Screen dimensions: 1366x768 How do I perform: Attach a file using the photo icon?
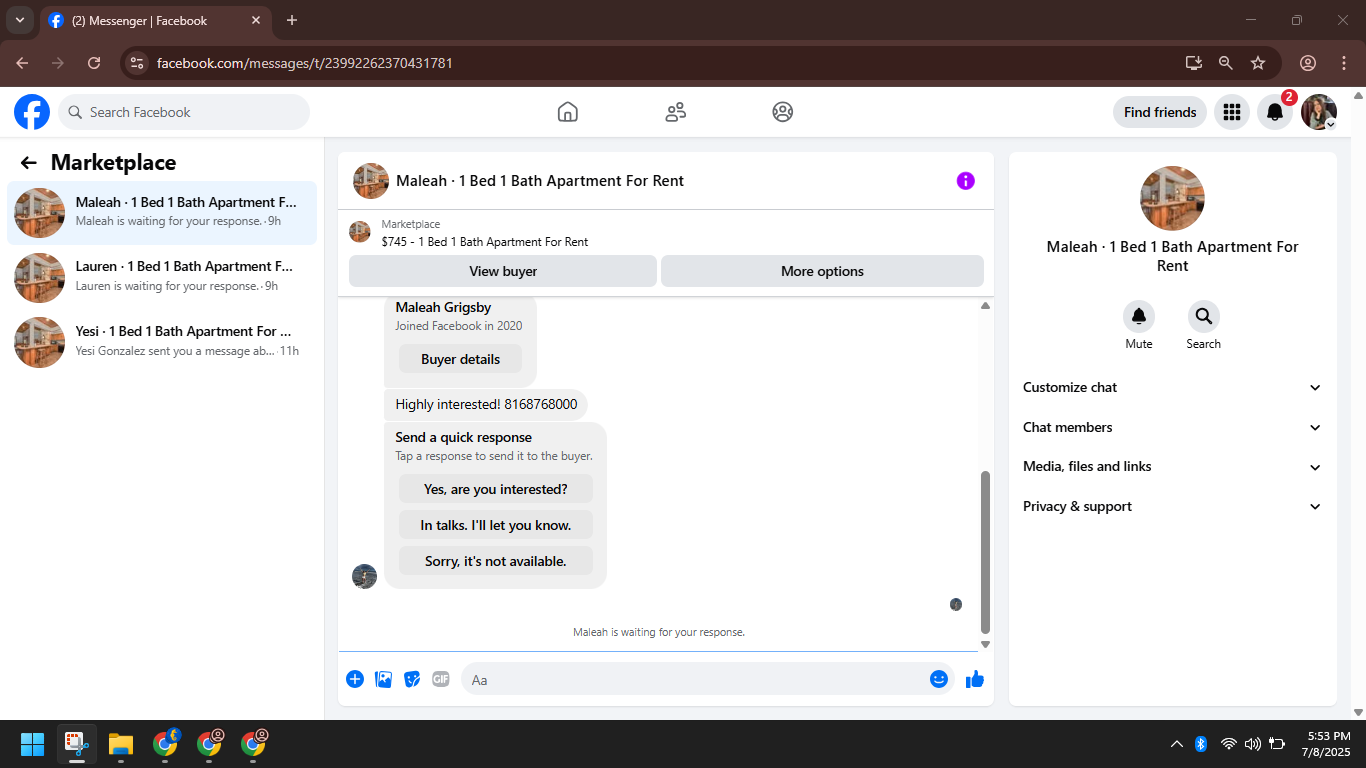pyautogui.click(x=383, y=679)
